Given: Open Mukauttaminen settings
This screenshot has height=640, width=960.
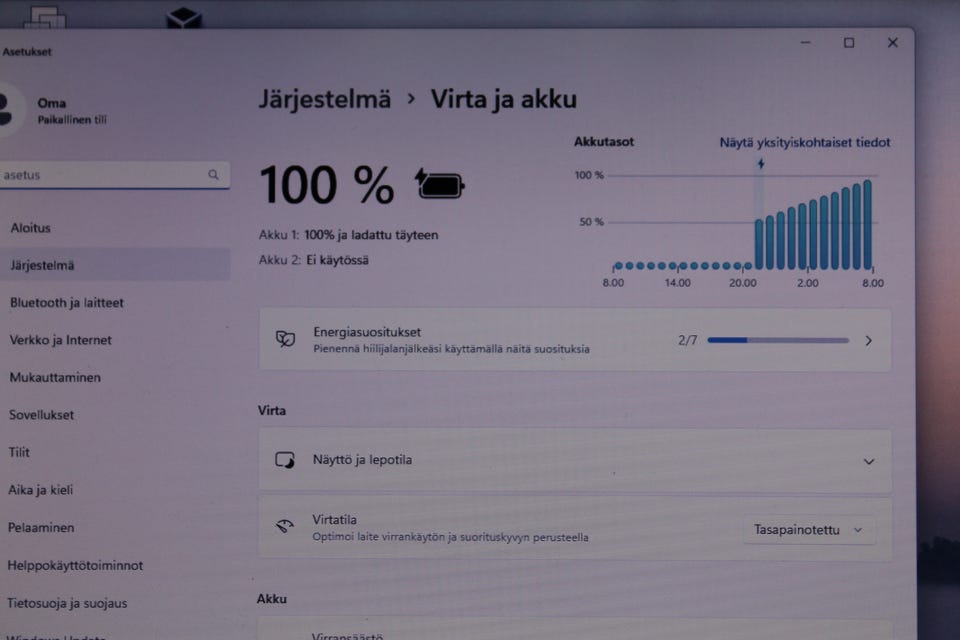Looking at the screenshot, I should (55, 377).
